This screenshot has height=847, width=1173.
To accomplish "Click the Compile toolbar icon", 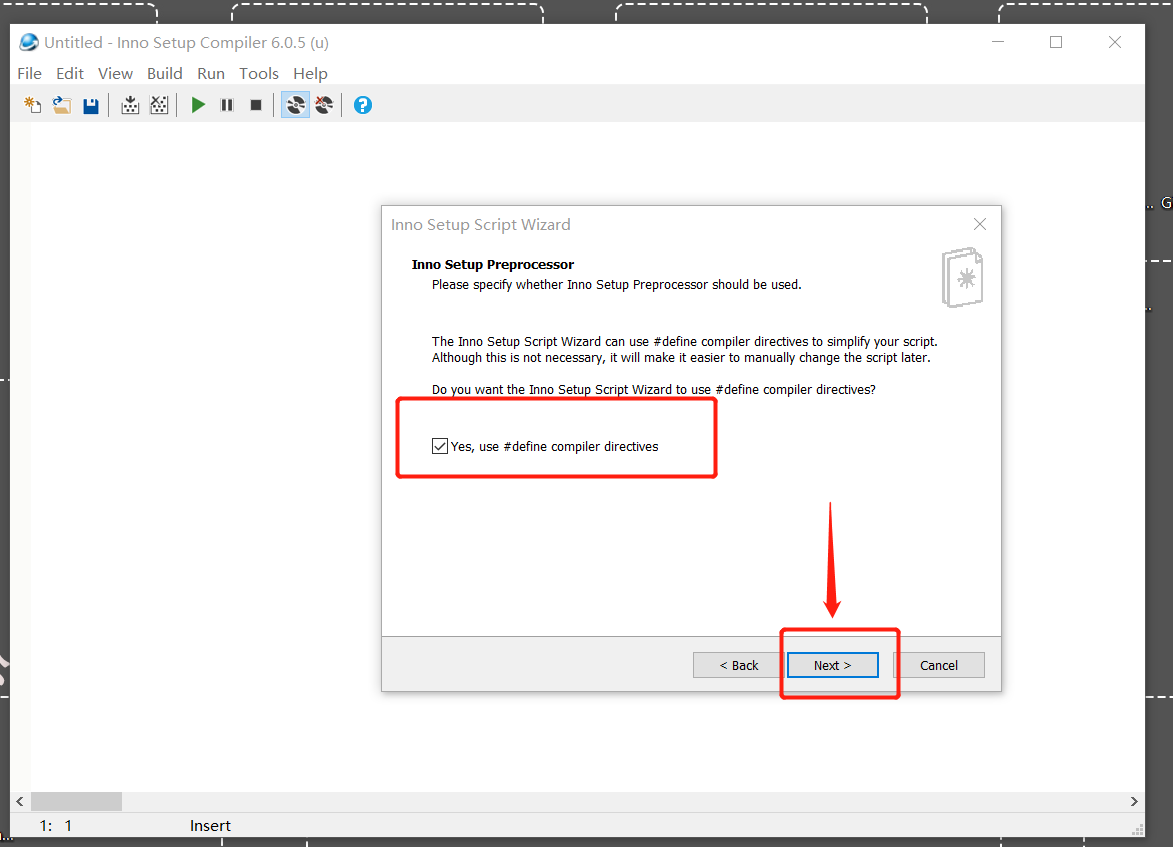I will pyautogui.click(x=130, y=106).
